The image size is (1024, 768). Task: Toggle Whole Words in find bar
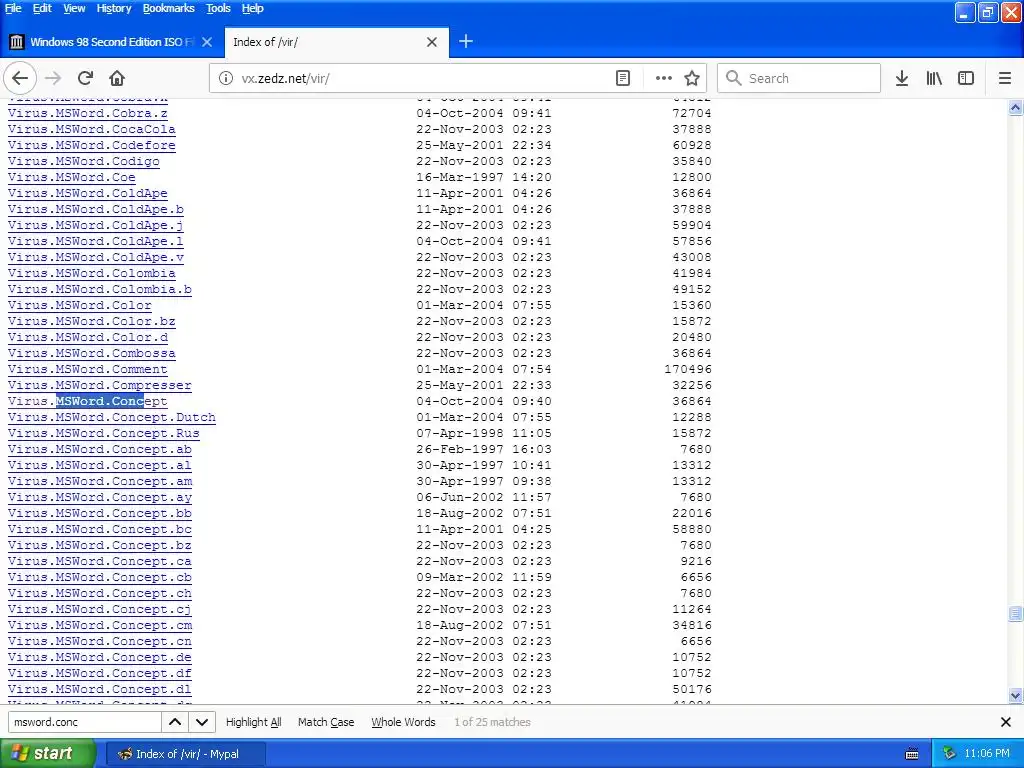pos(403,722)
